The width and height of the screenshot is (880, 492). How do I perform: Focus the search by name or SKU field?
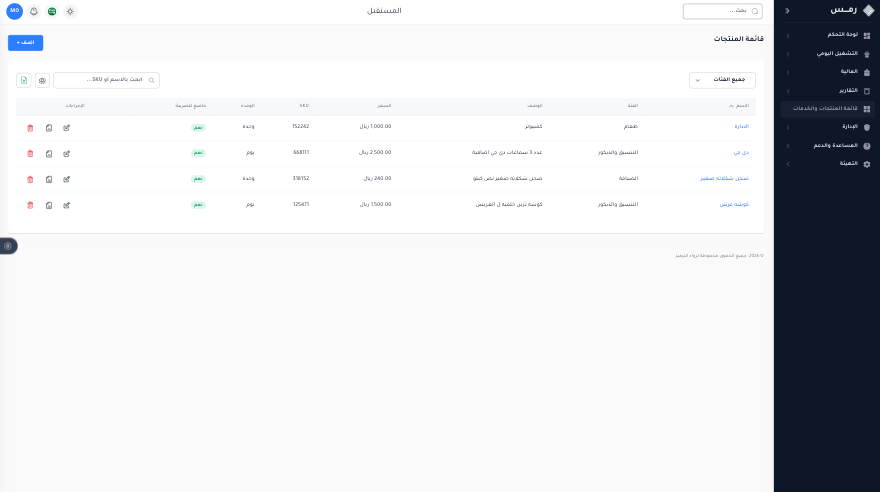(x=106, y=80)
